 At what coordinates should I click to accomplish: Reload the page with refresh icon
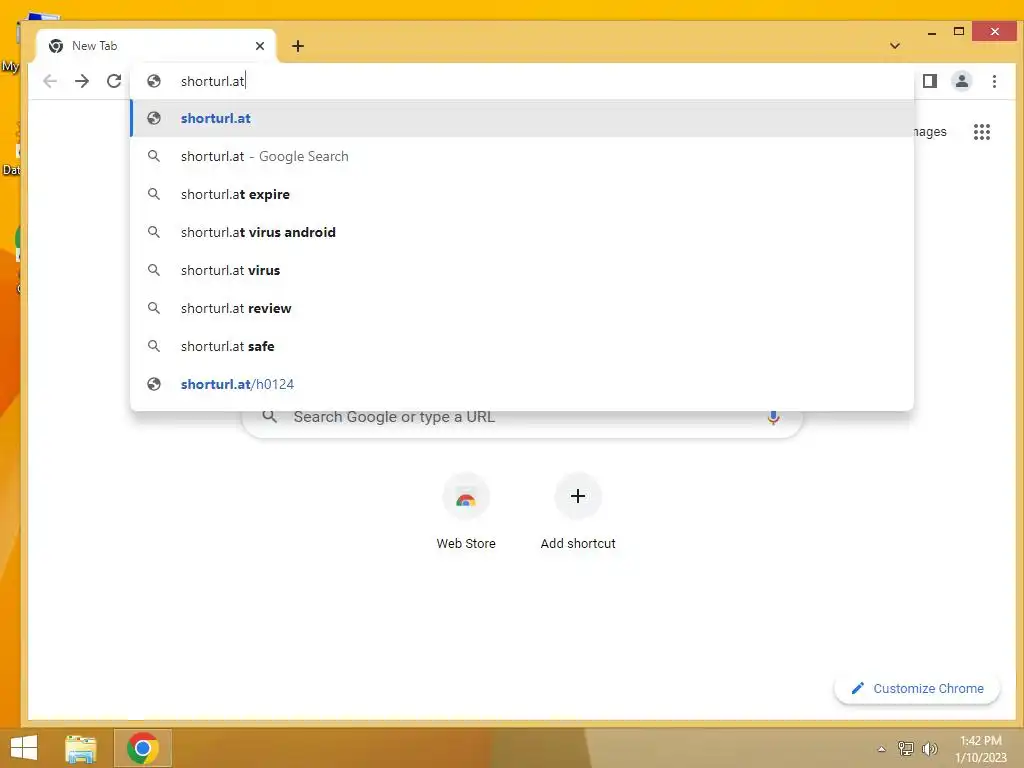[x=114, y=81]
